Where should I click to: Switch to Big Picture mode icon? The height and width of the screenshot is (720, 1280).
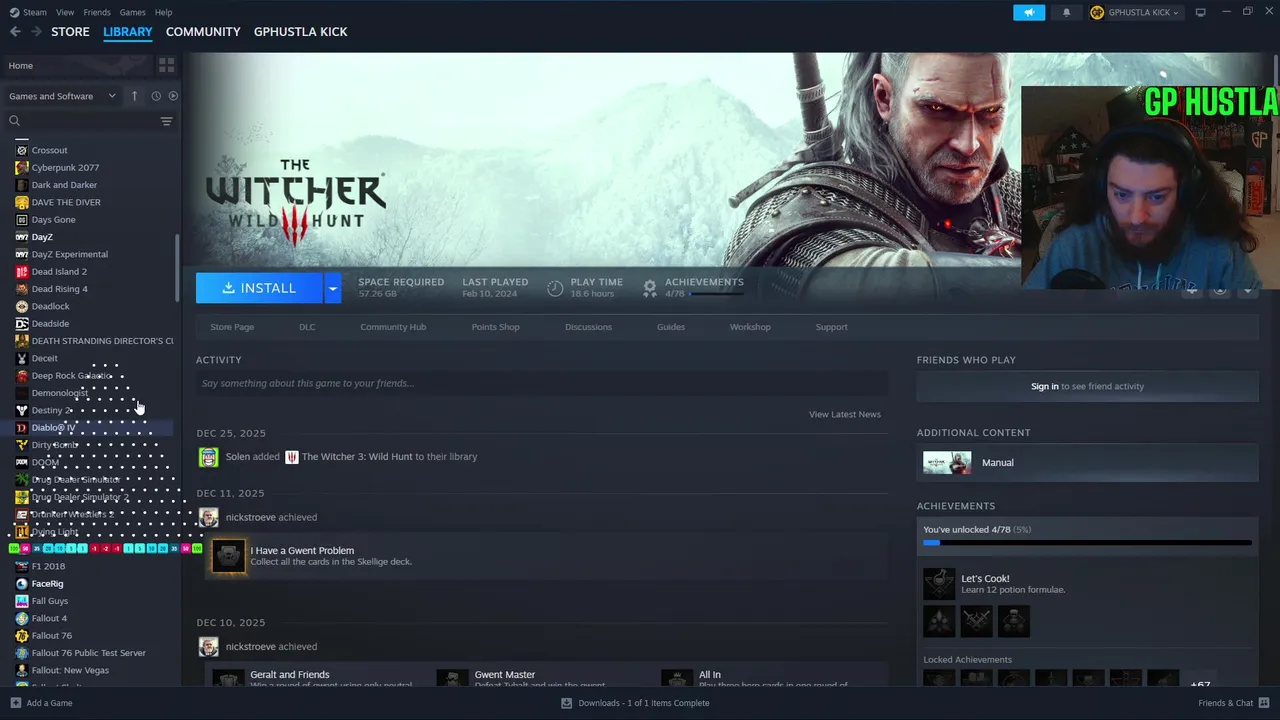point(1201,12)
